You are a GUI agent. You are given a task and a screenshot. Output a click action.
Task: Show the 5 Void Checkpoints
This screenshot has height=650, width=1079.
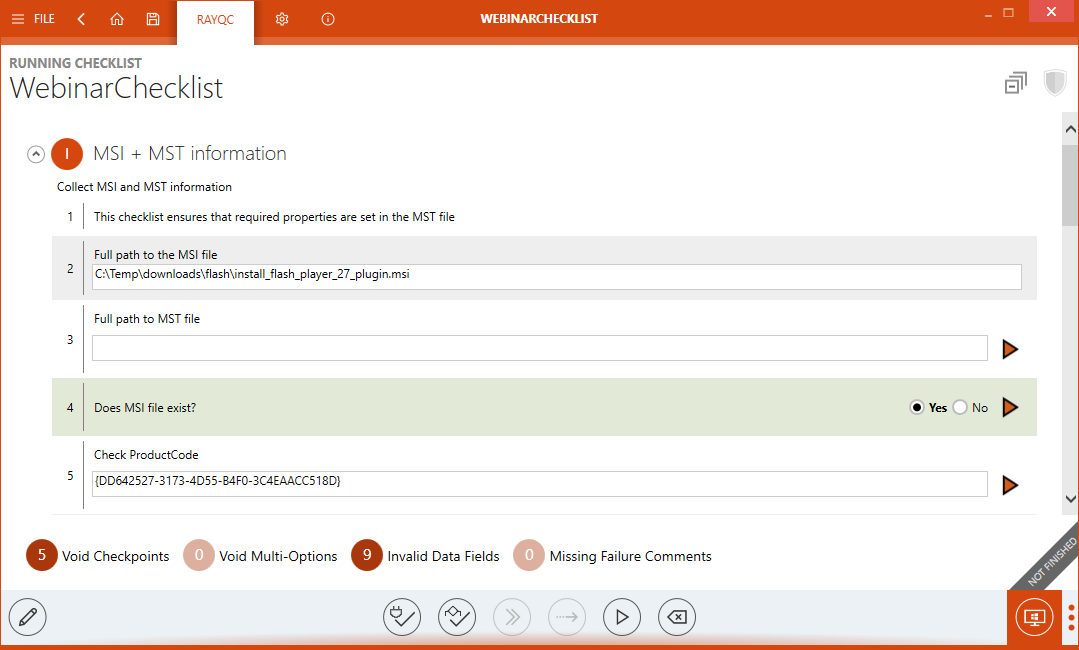click(98, 556)
